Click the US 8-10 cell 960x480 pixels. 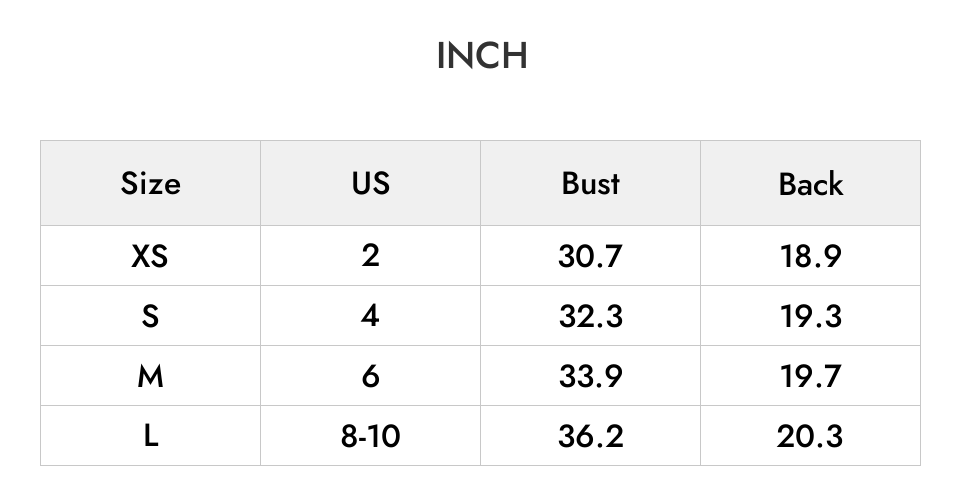point(370,436)
